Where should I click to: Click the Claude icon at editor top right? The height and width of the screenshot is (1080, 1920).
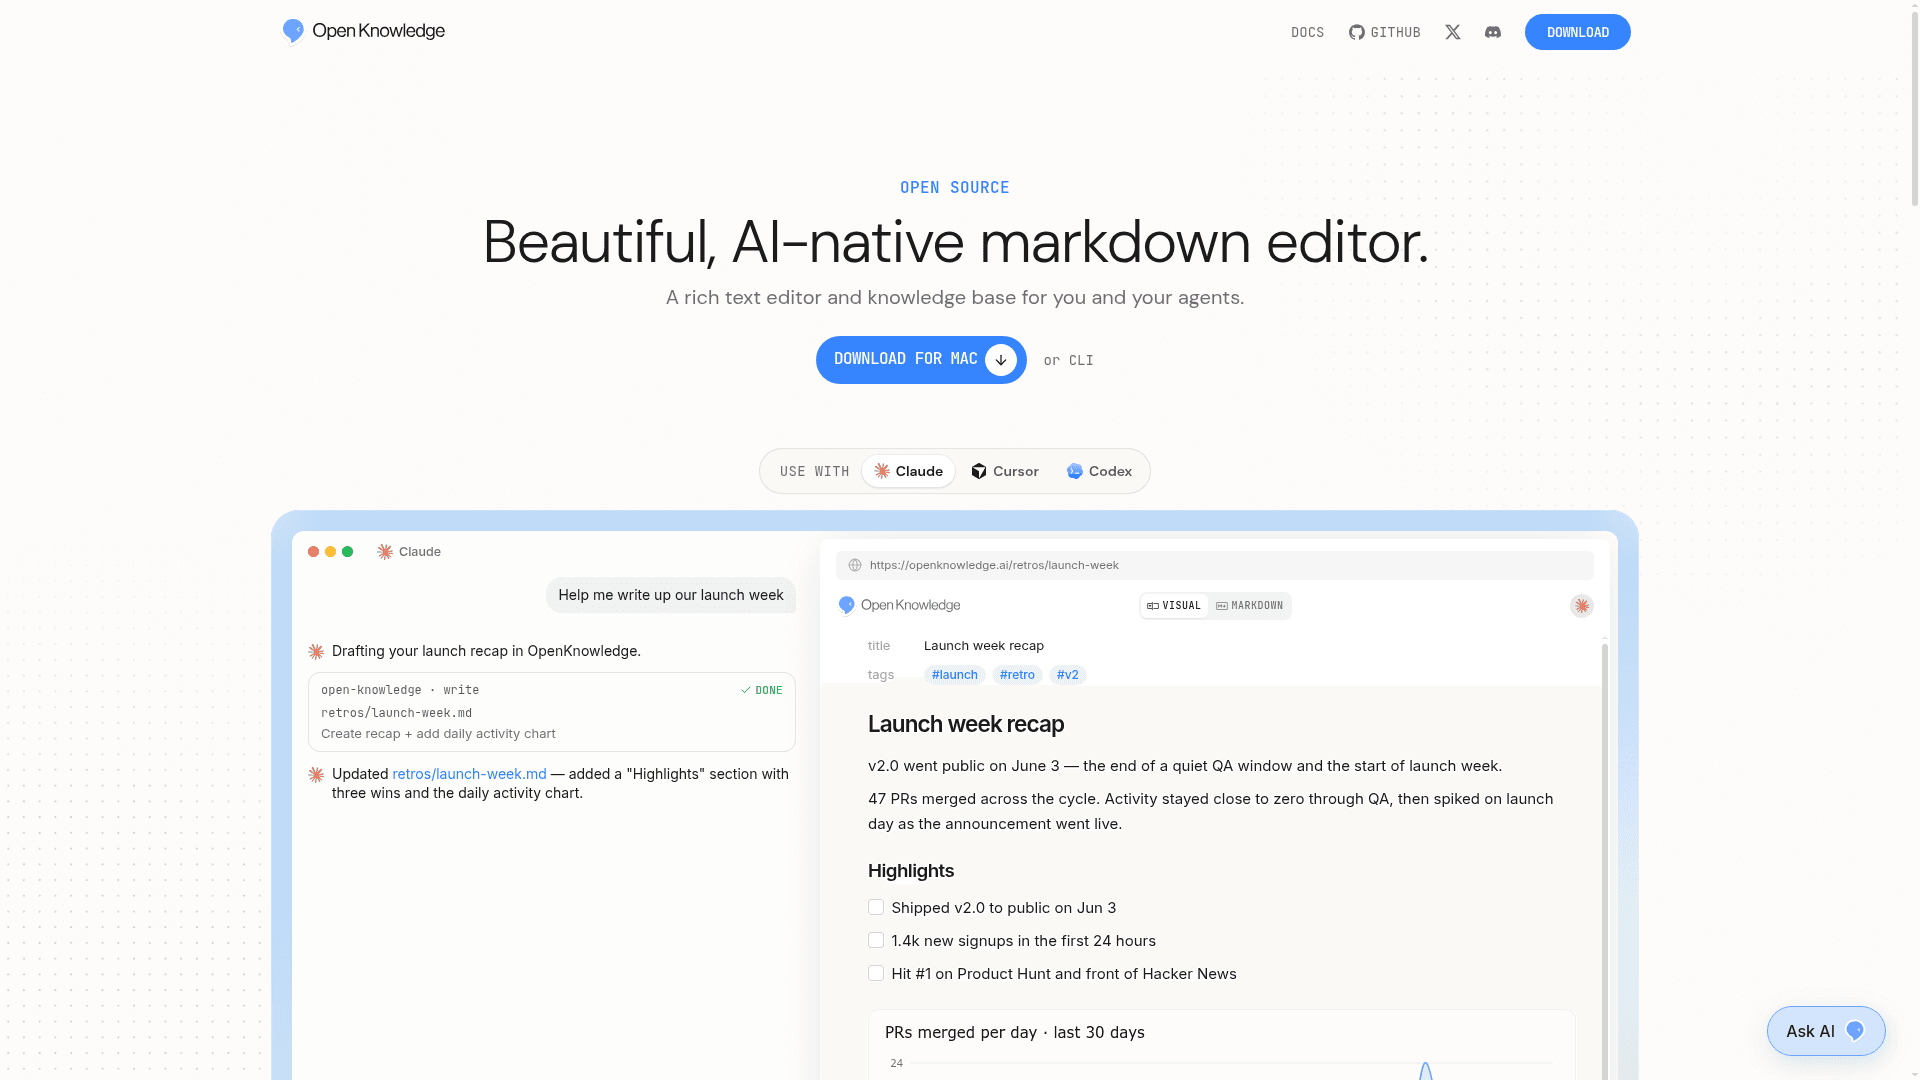(x=1581, y=606)
